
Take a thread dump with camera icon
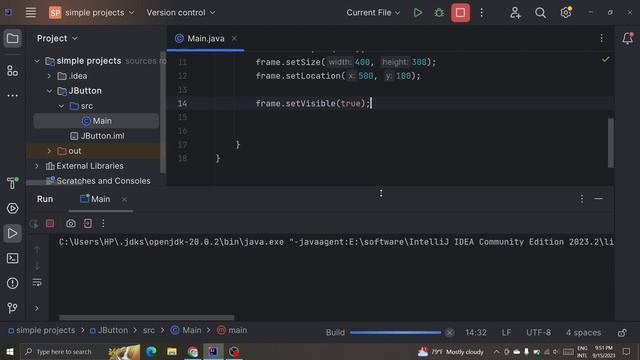tap(71, 224)
